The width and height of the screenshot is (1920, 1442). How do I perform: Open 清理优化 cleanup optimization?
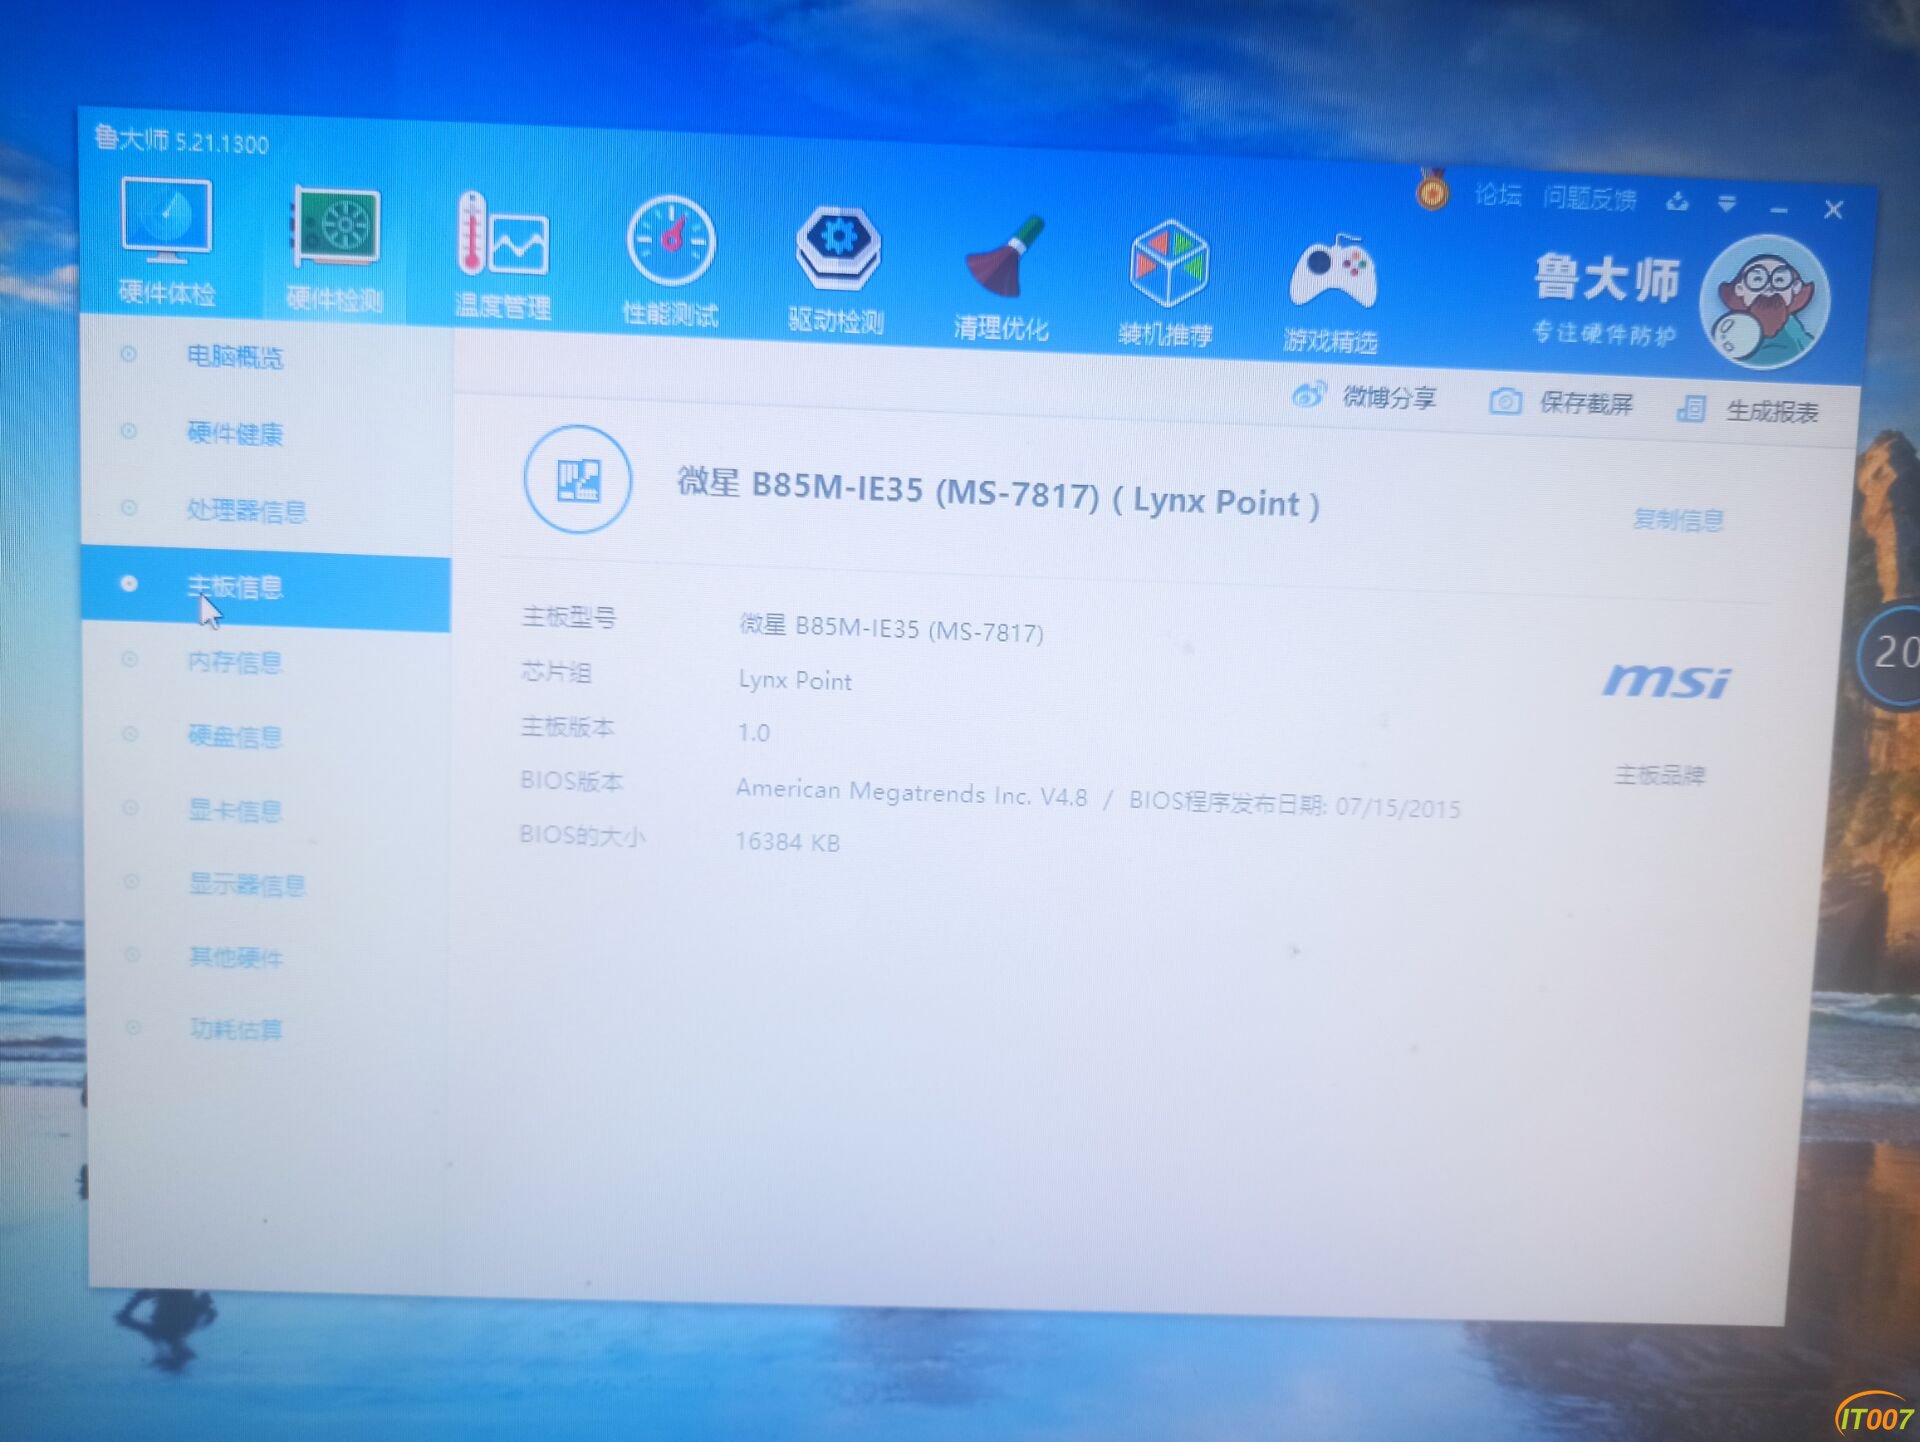pos(1002,277)
